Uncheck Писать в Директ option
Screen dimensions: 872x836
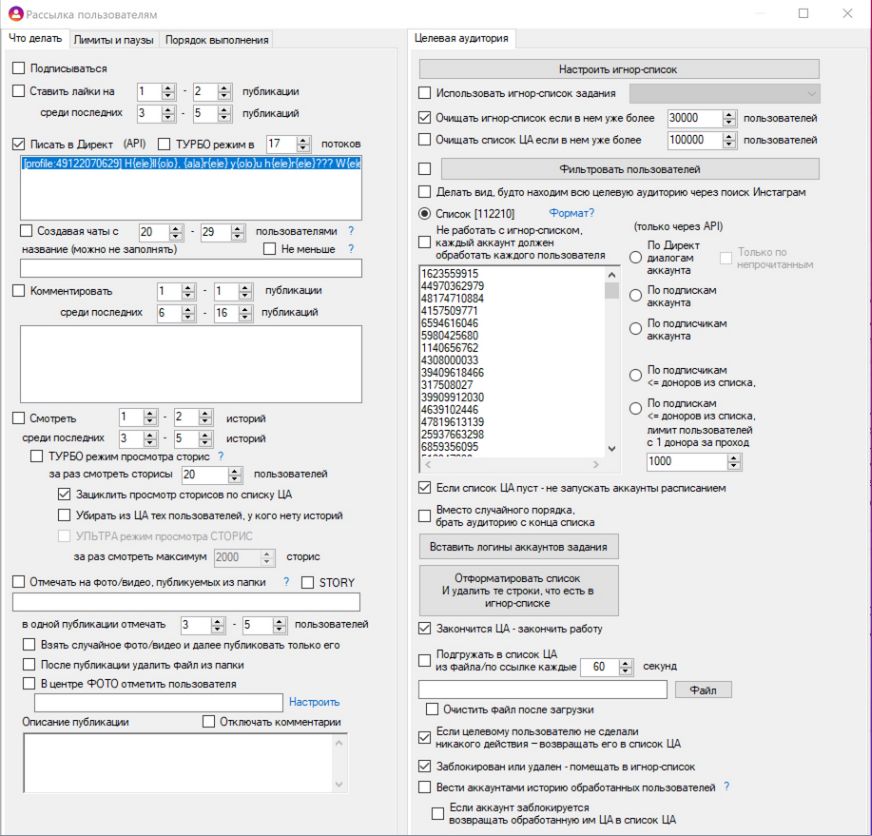coord(19,144)
